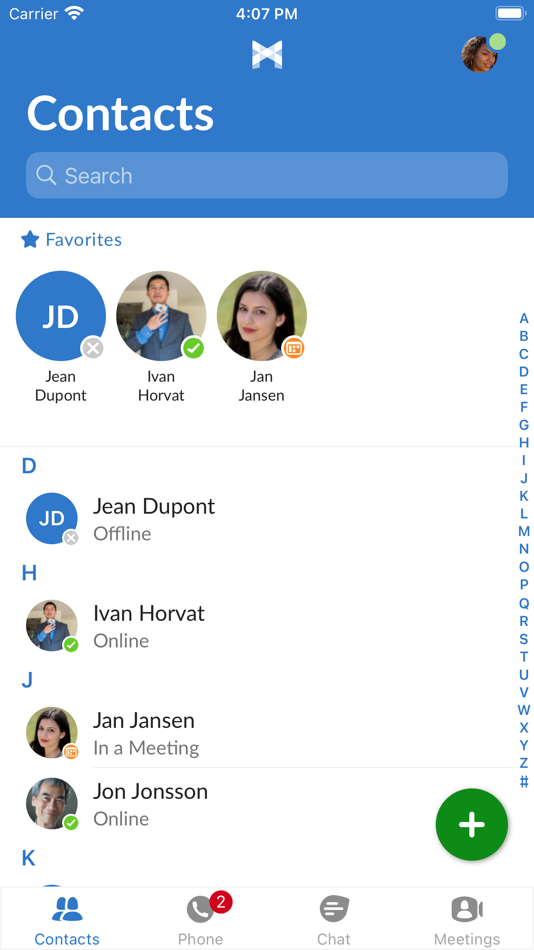Tap Jon Jonsson online badge in list
The image size is (534, 950).
pos(71,822)
